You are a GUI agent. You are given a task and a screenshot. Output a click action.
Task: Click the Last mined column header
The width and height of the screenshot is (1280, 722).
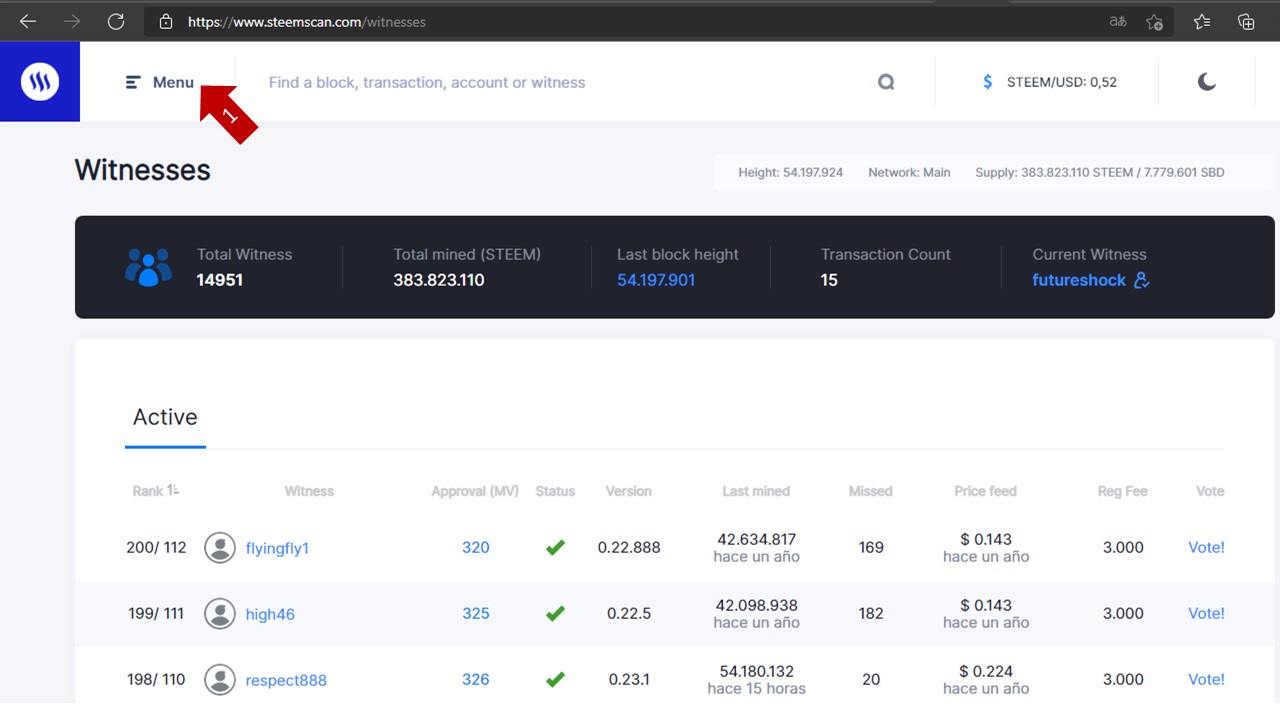click(x=756, y=491)
